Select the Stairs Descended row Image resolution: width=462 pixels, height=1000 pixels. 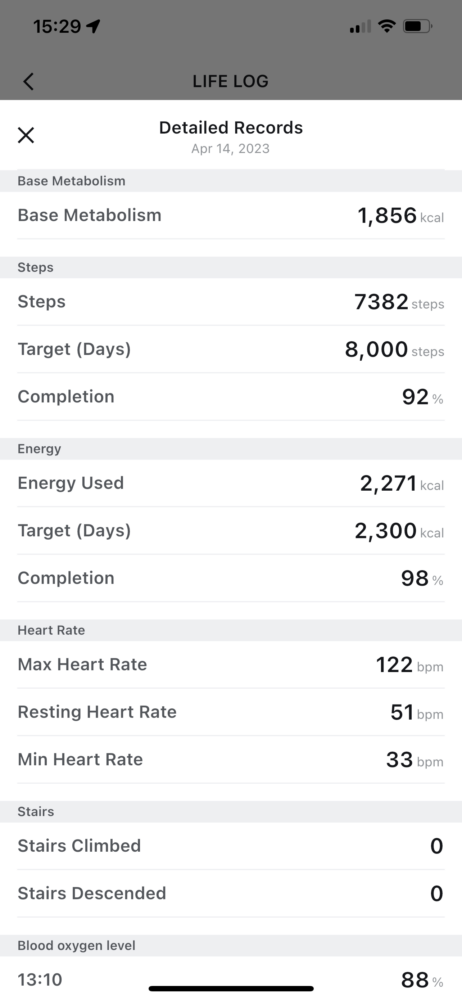pyautogui.click(x=231, y=893)
